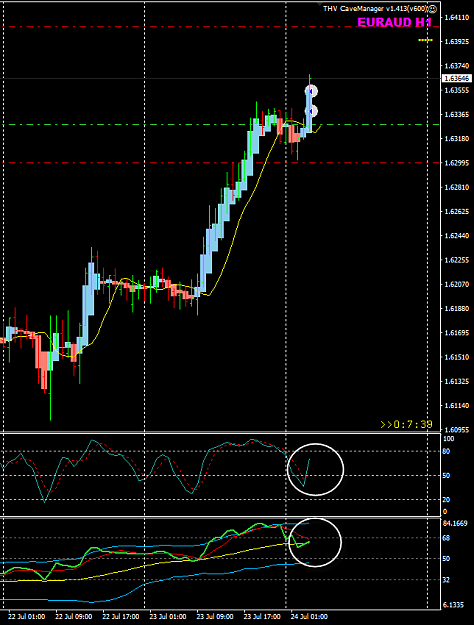Click the 50 level on stochastic scale

coord(446,476)
